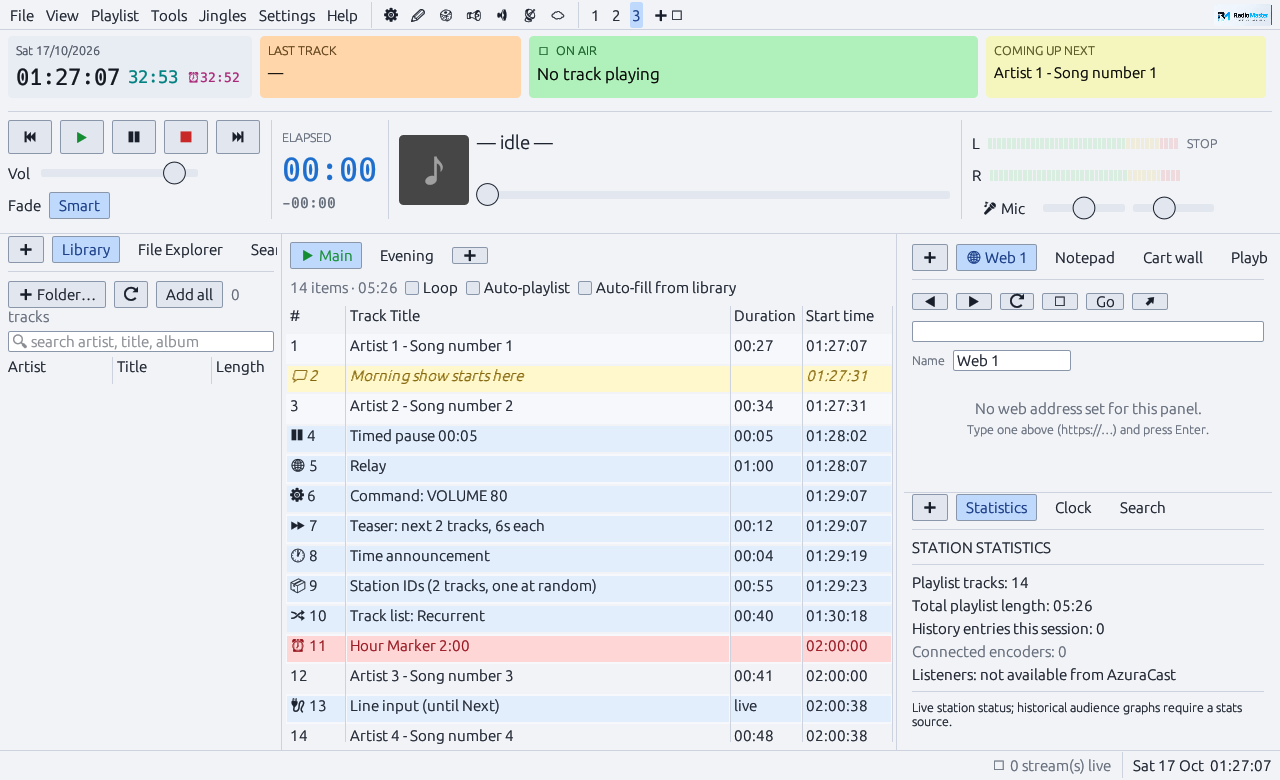Open the gear settings icon in toolbar
Viewport: 1280px width, 780px height.
pyautogui.click(x=391, y=15)
